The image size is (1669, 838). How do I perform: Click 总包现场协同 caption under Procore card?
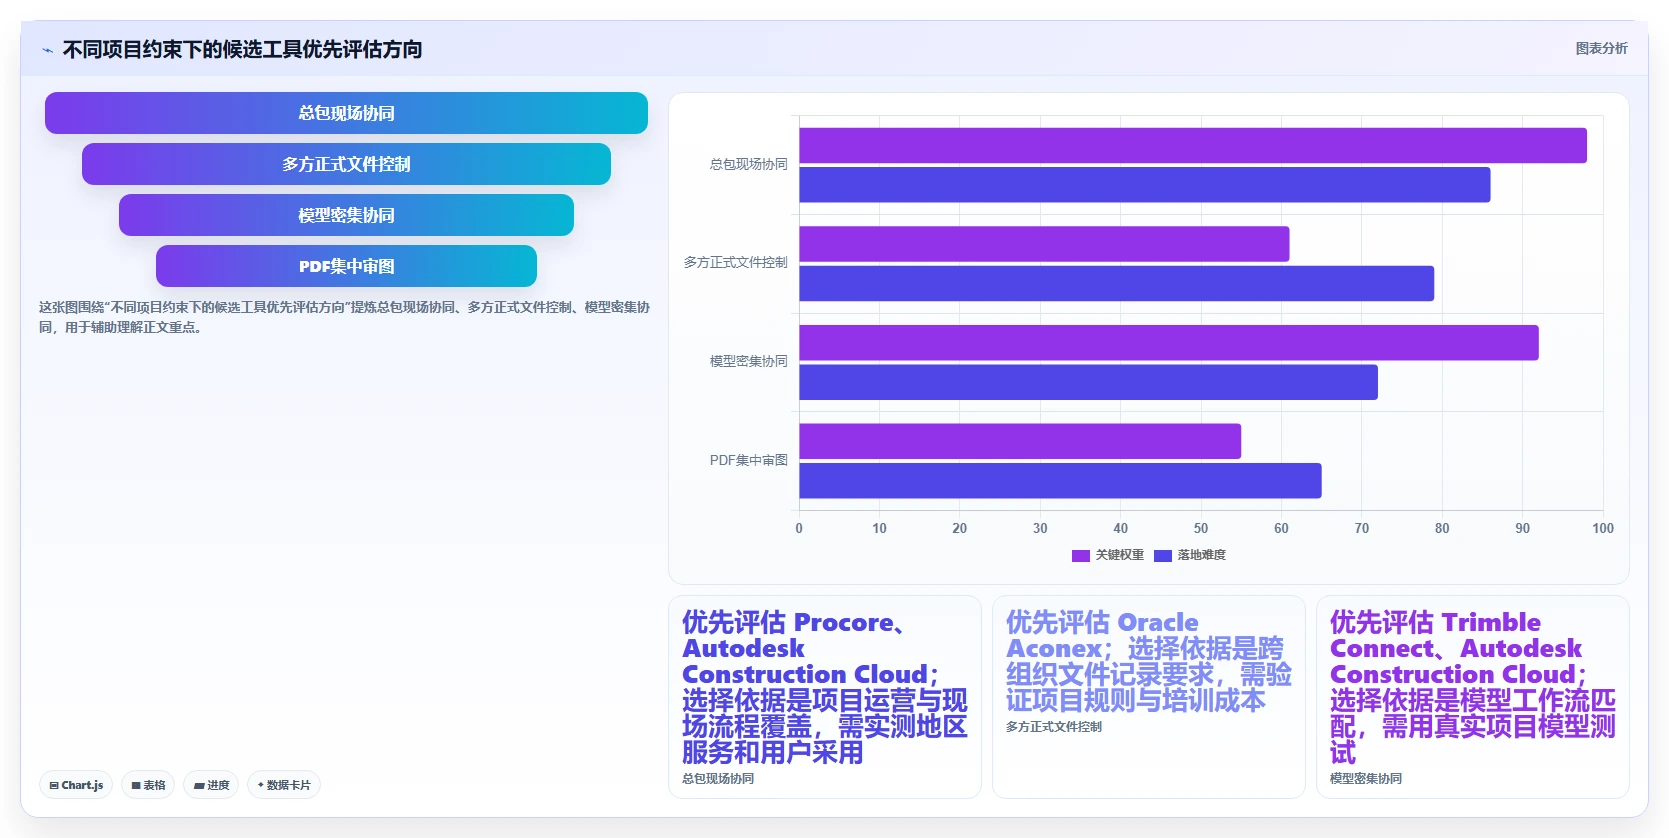click(718, 778)
